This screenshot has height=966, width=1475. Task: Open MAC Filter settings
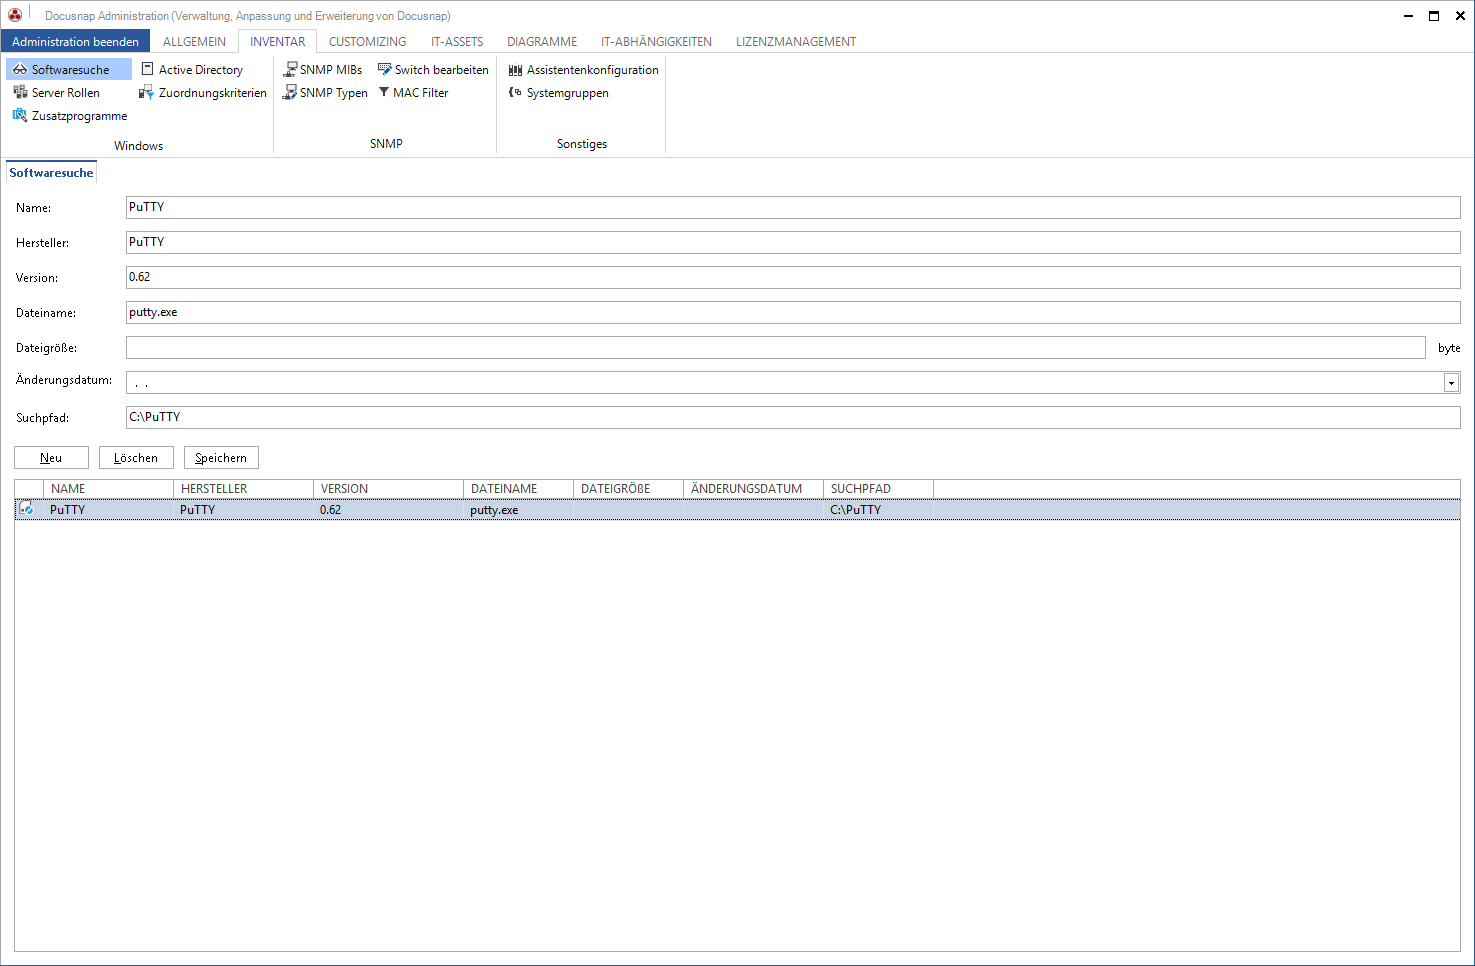pyautogui.click(x=413, y=92)
